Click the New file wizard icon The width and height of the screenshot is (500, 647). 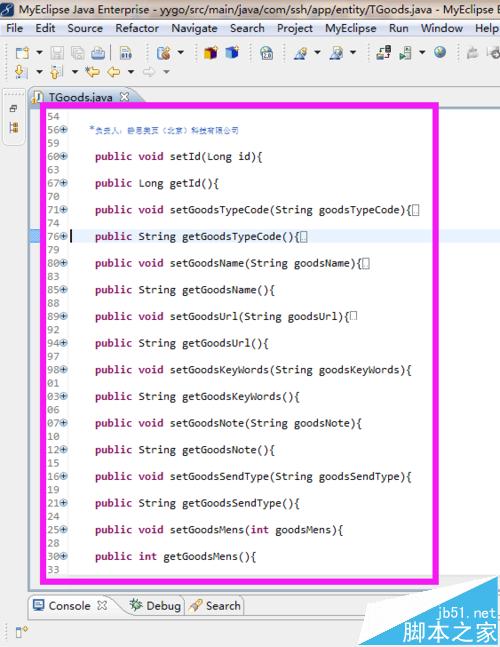pyautogui.click(x=22, y=53)
